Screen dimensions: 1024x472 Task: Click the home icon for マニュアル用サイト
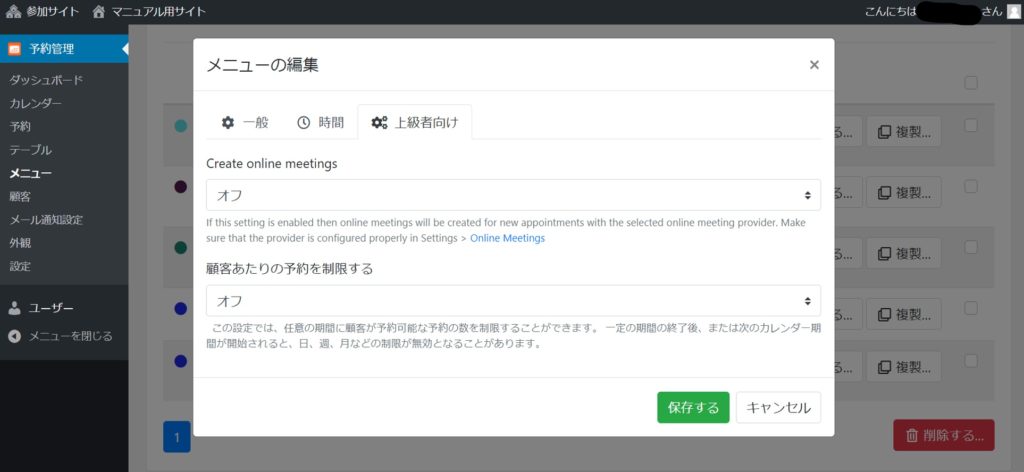pos(98,11)
